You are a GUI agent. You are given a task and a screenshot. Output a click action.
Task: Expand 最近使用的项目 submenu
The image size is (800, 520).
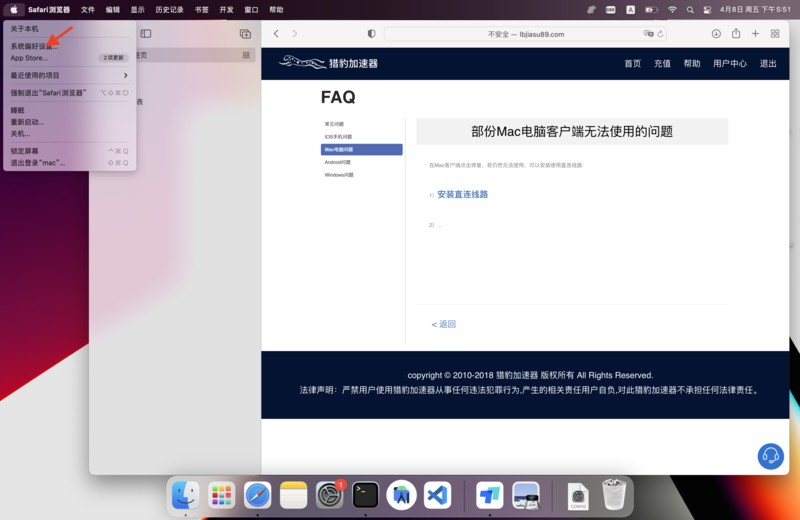click(x=68, y=75)
